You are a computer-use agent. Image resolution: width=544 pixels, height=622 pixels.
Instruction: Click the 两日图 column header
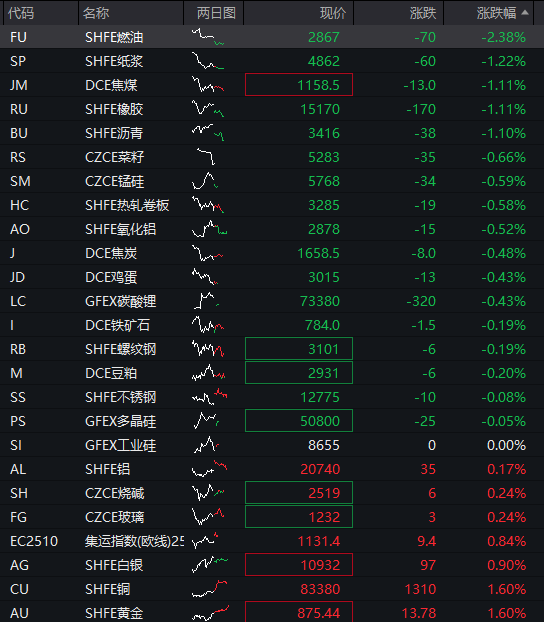click(216, 13)
